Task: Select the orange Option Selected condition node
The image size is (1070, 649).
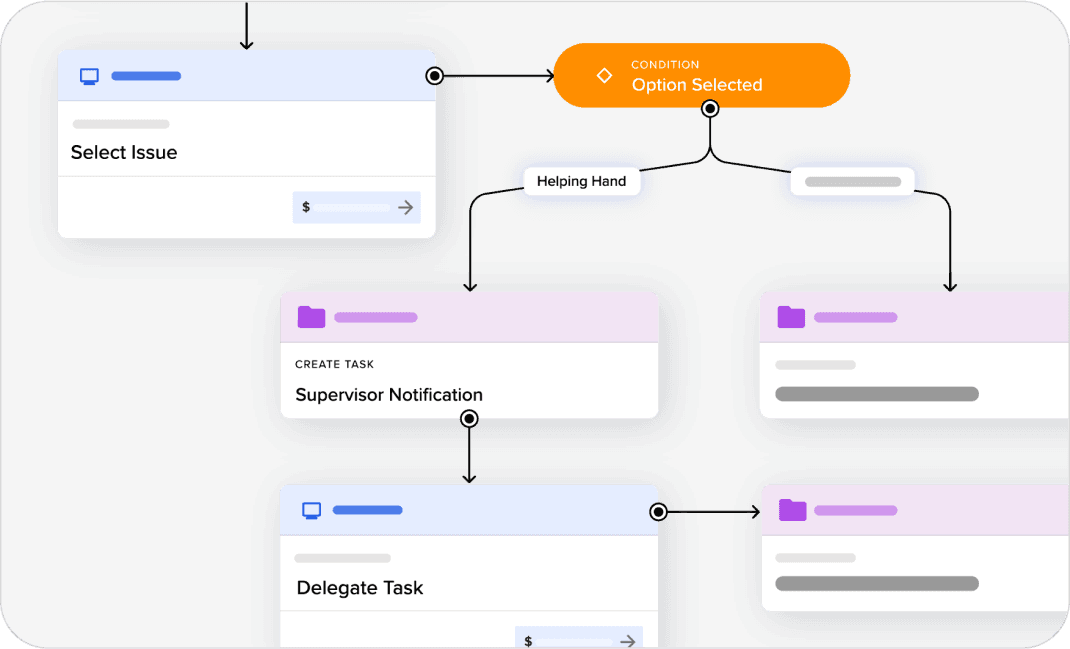Action: [x=701, y=76]
